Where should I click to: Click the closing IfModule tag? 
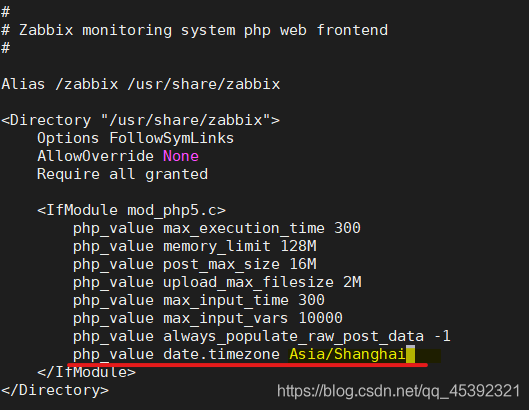click(87, 372)
